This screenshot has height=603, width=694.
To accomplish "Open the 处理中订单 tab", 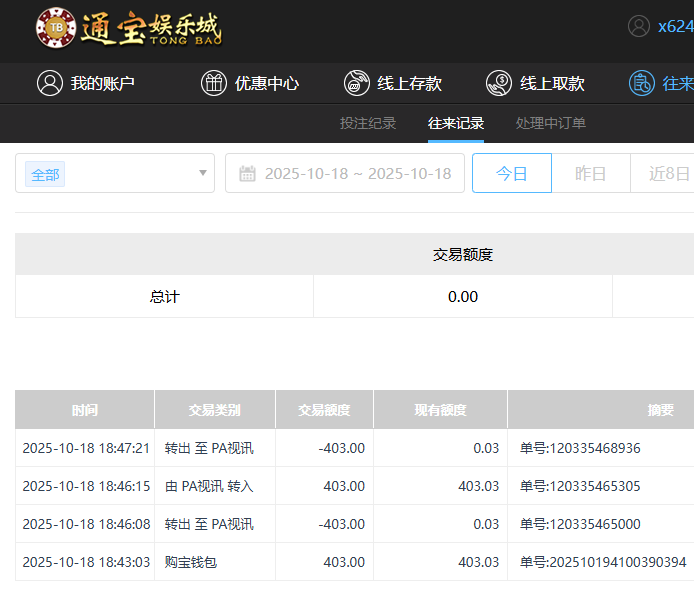I will (x=551, y=123).
